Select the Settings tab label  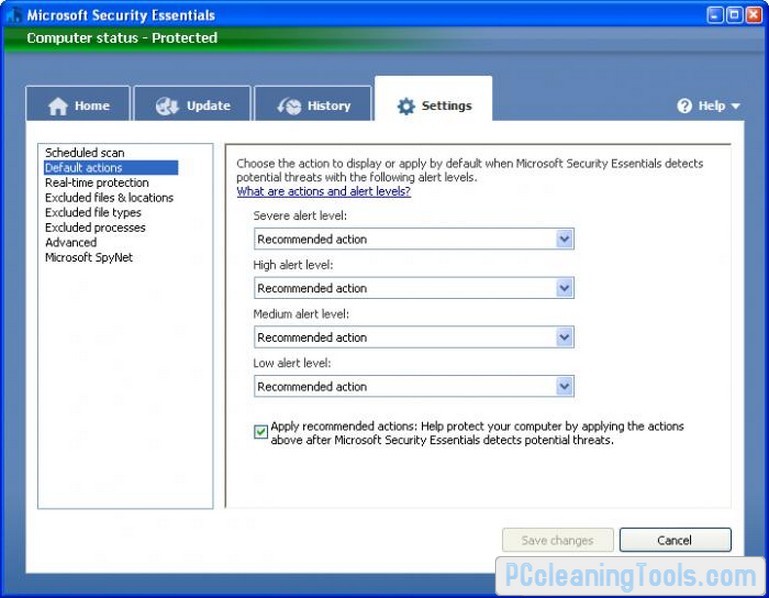coord(446,105)
